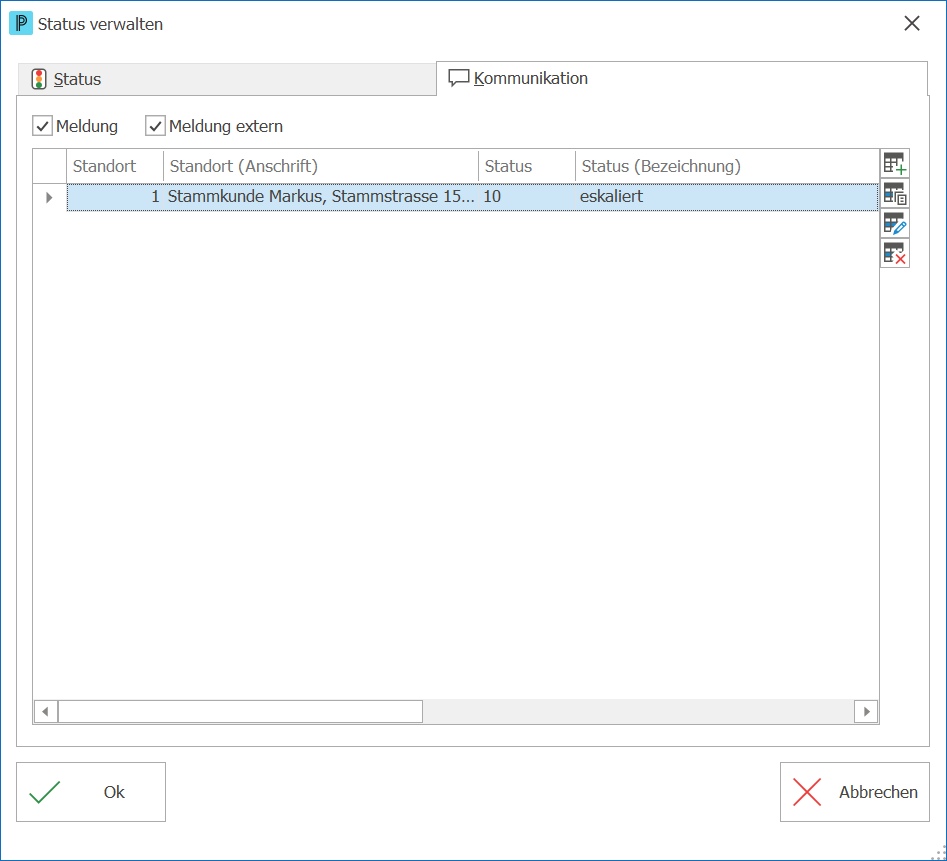Click the horizontal scrollbar right arrow

[x=866, y=712]
